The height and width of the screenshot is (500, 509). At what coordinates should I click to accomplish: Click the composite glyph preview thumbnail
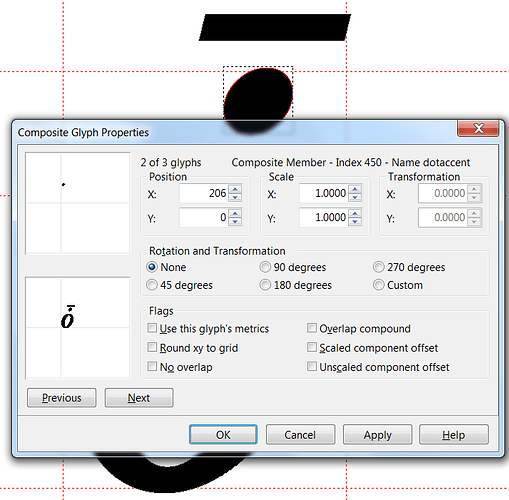click(78, 328)
